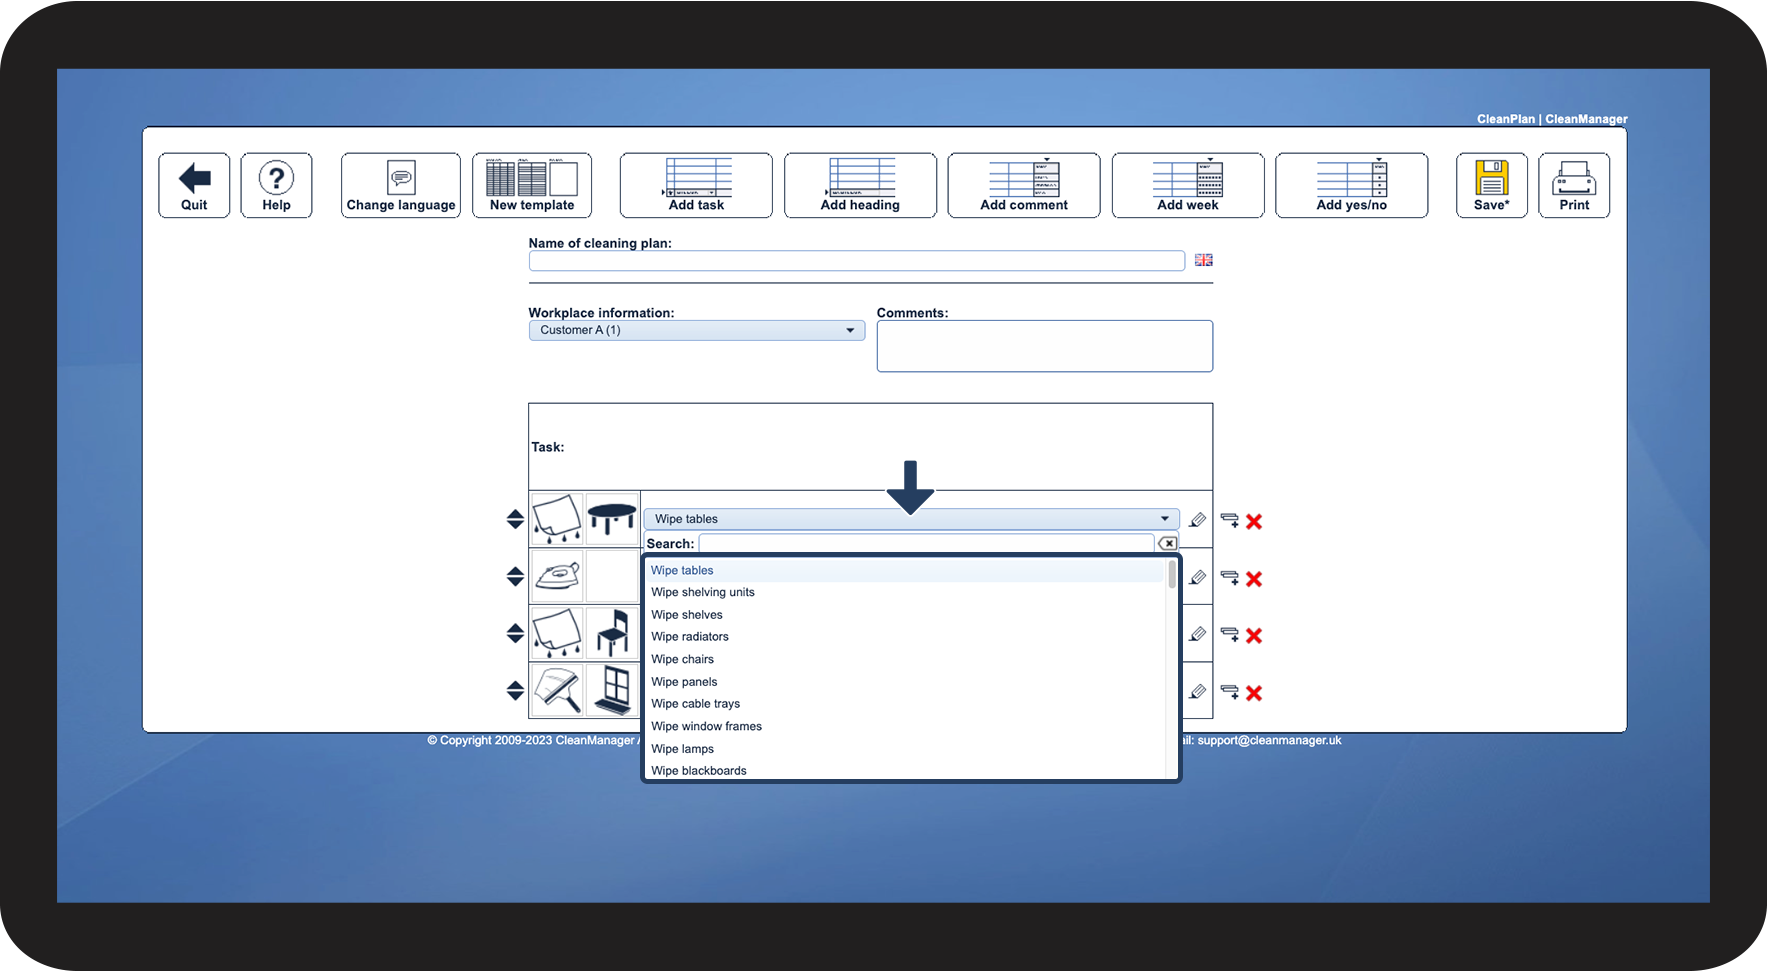The height and width of the screenshot is (971, 1767).
Task: Click into the Comments text box
Action: point(1045,346)
